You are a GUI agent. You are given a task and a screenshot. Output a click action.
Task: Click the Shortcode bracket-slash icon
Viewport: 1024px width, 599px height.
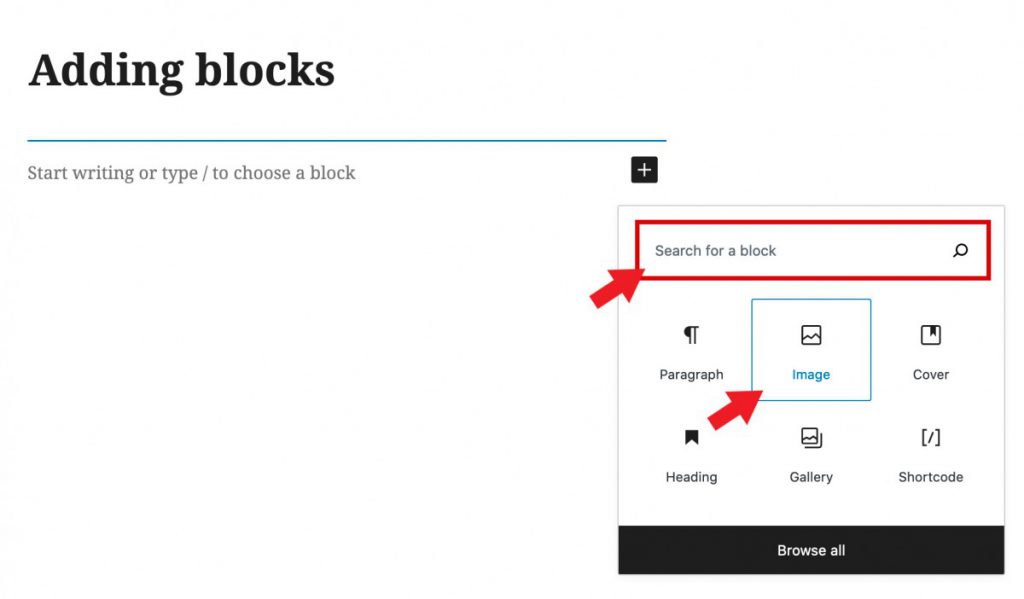coord(931,437)
